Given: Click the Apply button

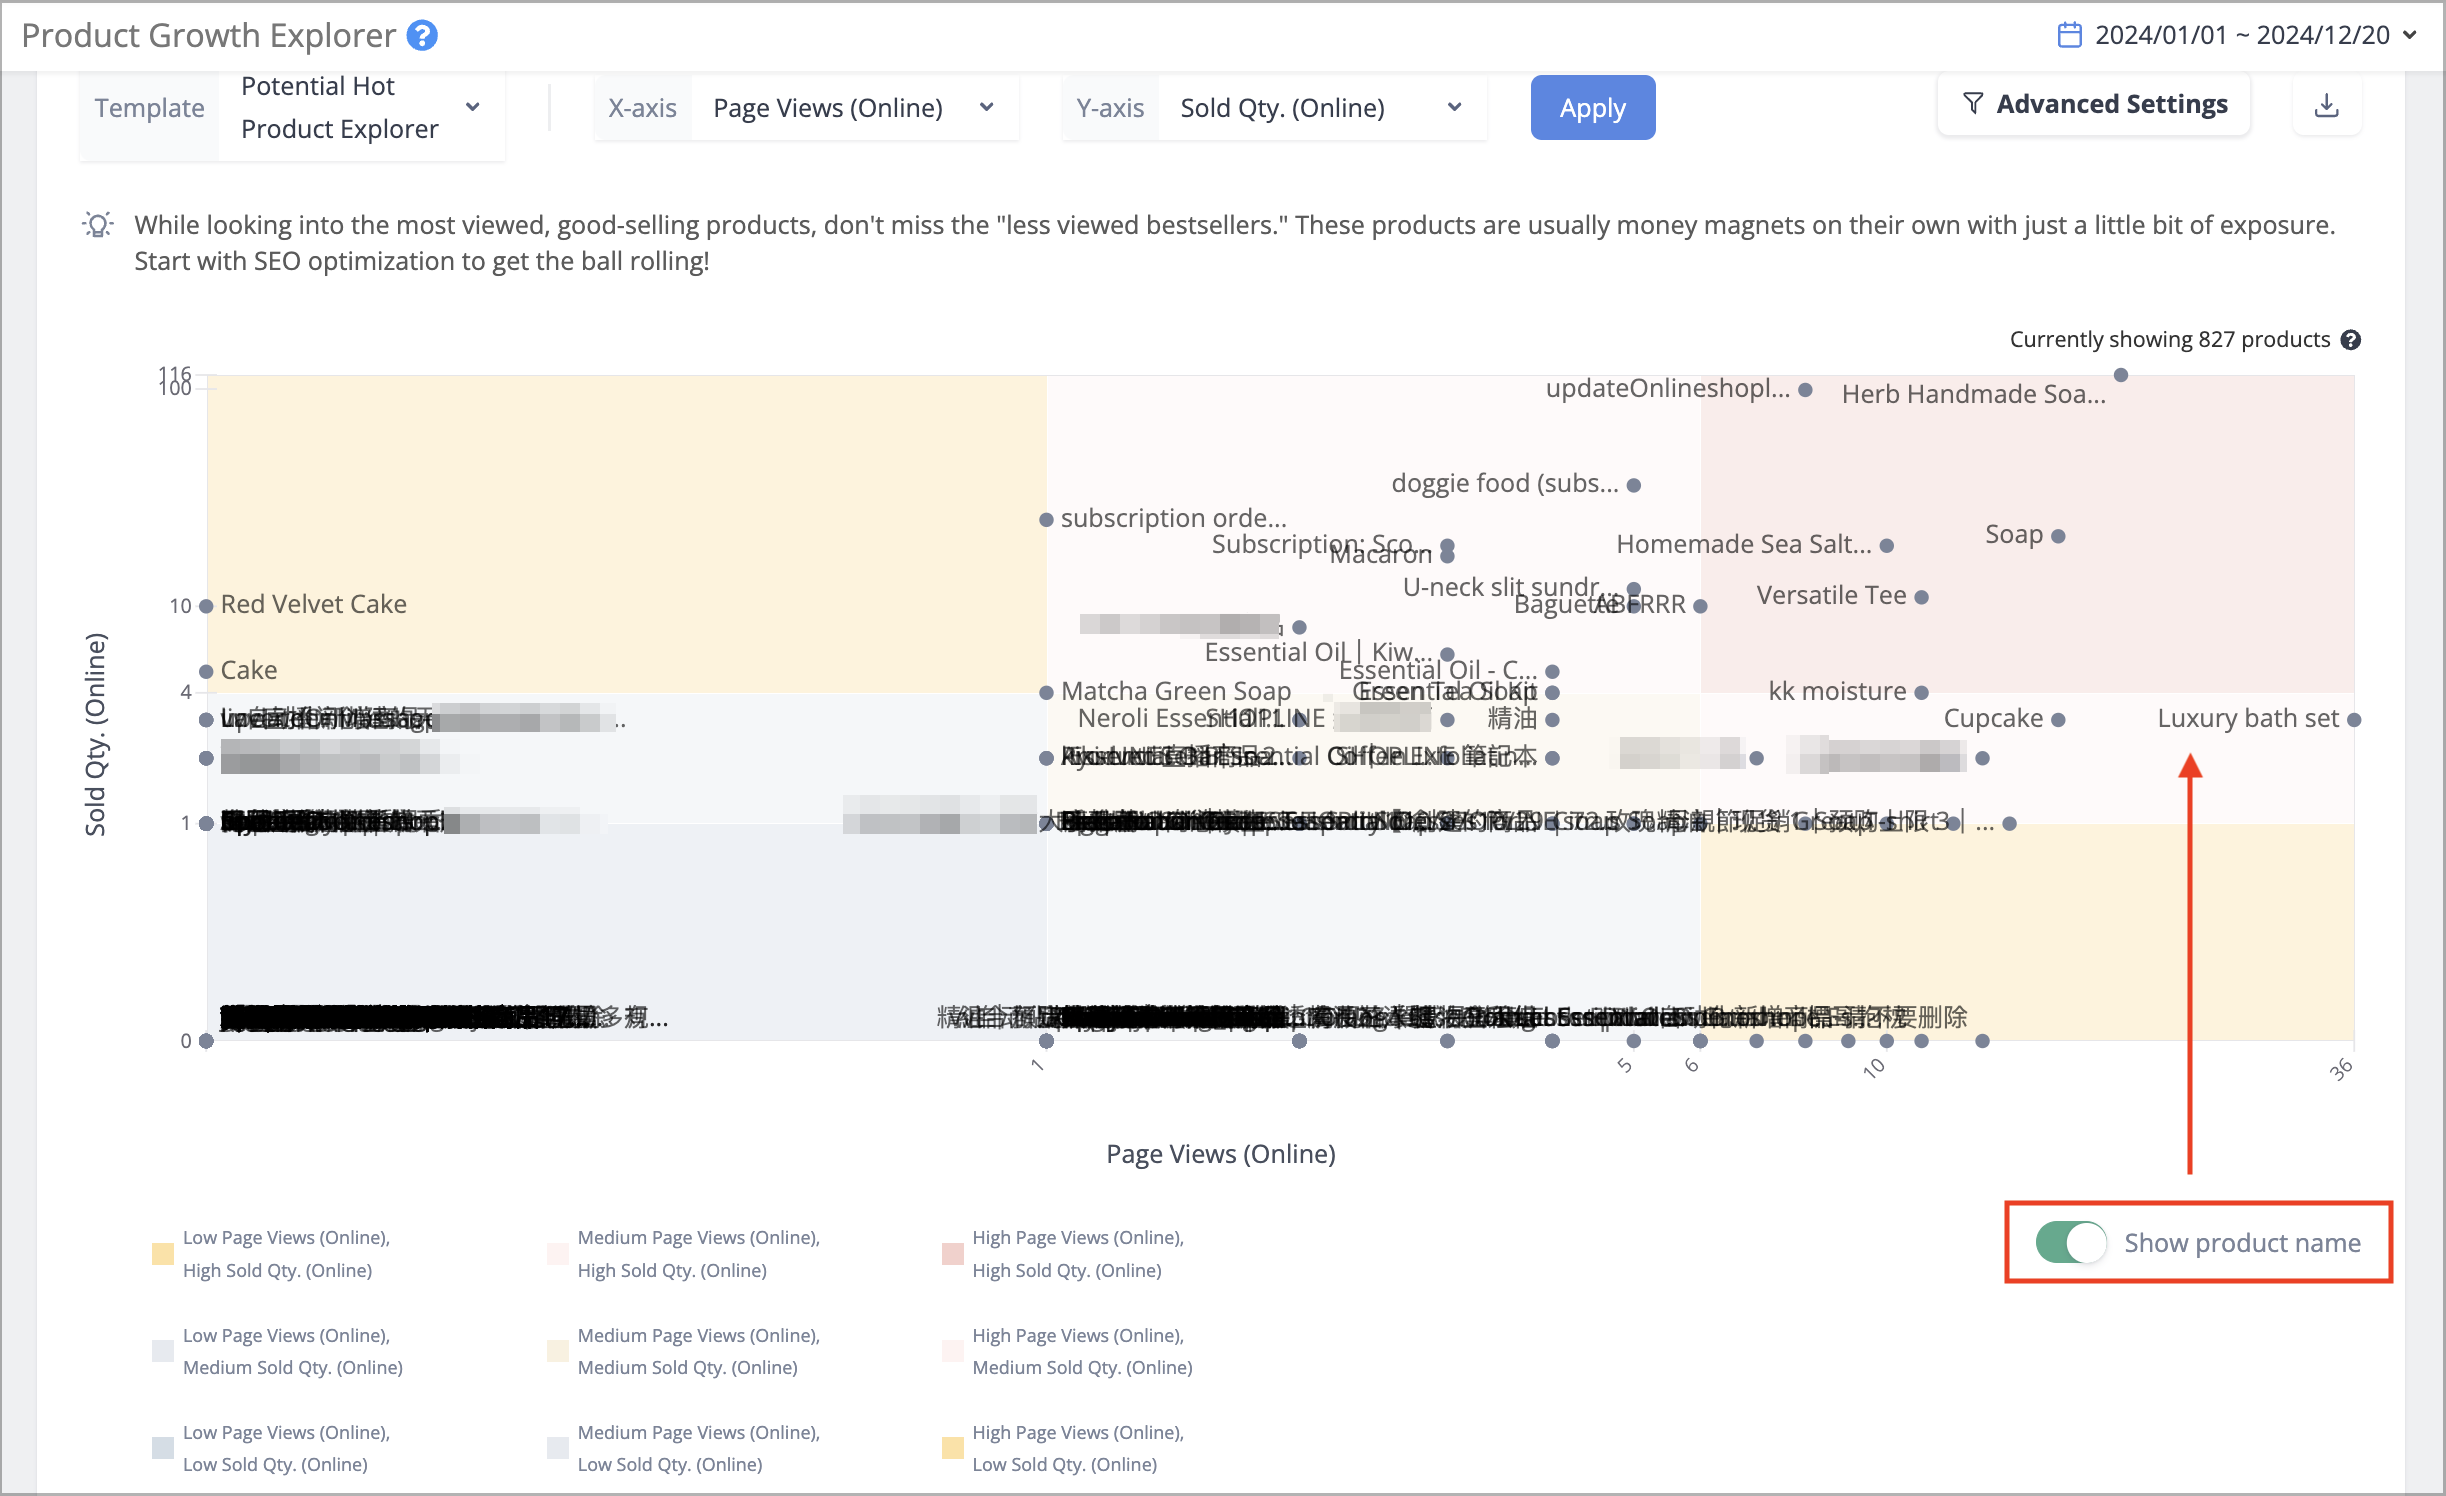Looking at the screenshot, I should (1593, 107).
